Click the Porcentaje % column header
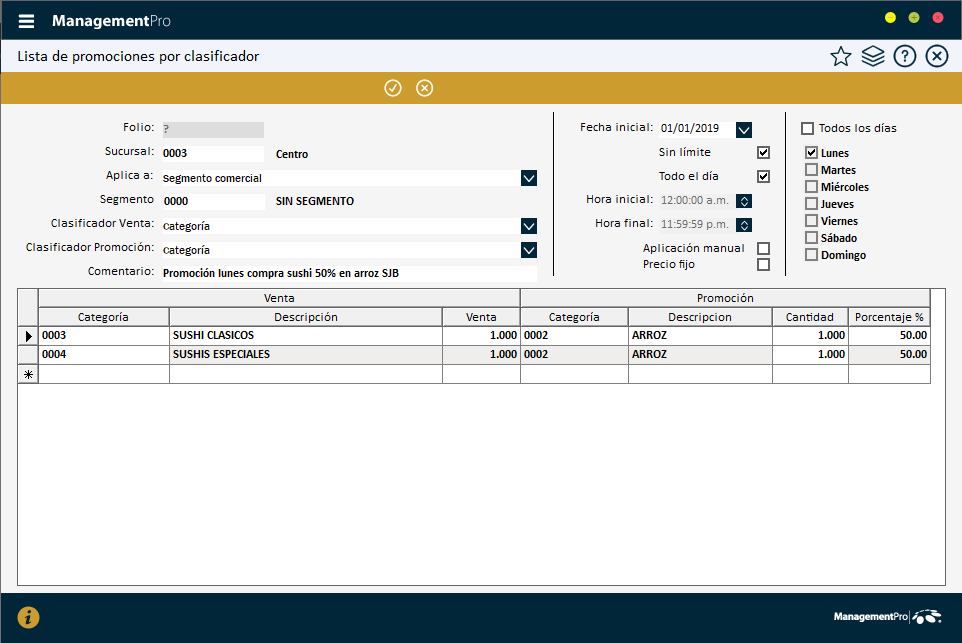The image size is (962, 643). click(x=889, y=317)
